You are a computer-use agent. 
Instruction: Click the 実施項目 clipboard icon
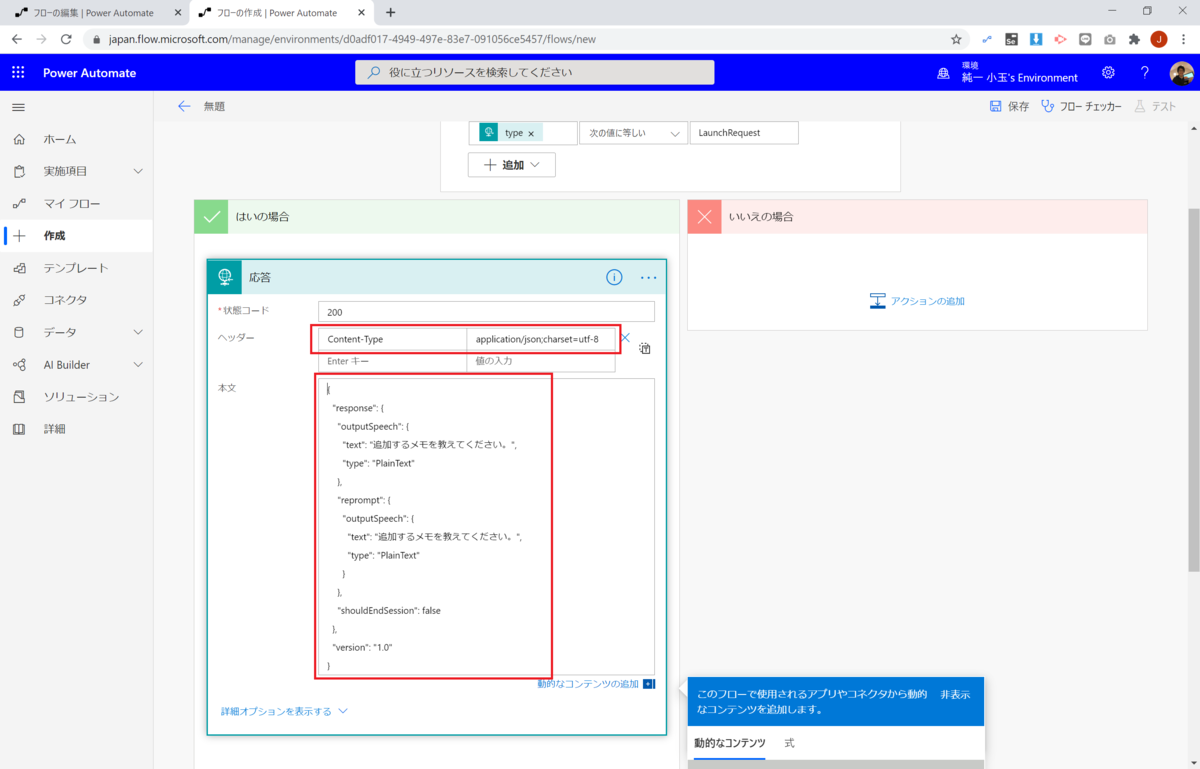point(19,171)
